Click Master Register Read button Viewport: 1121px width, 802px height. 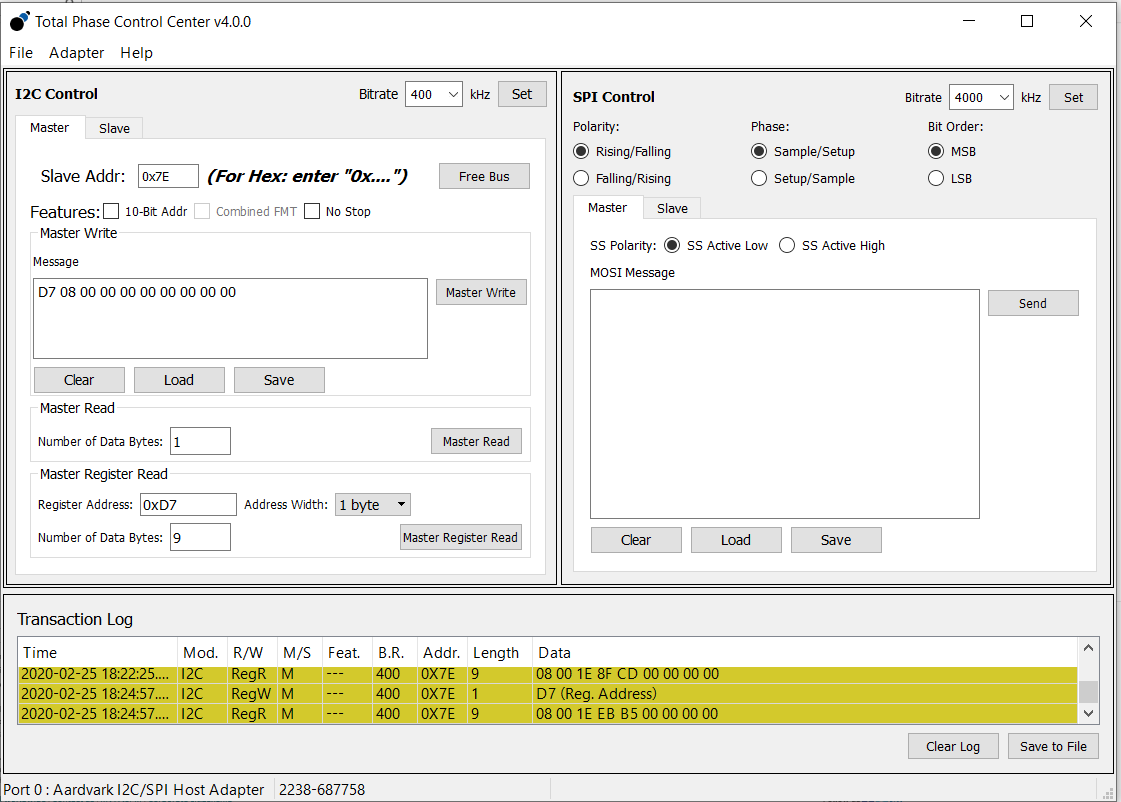click(460, 537)
